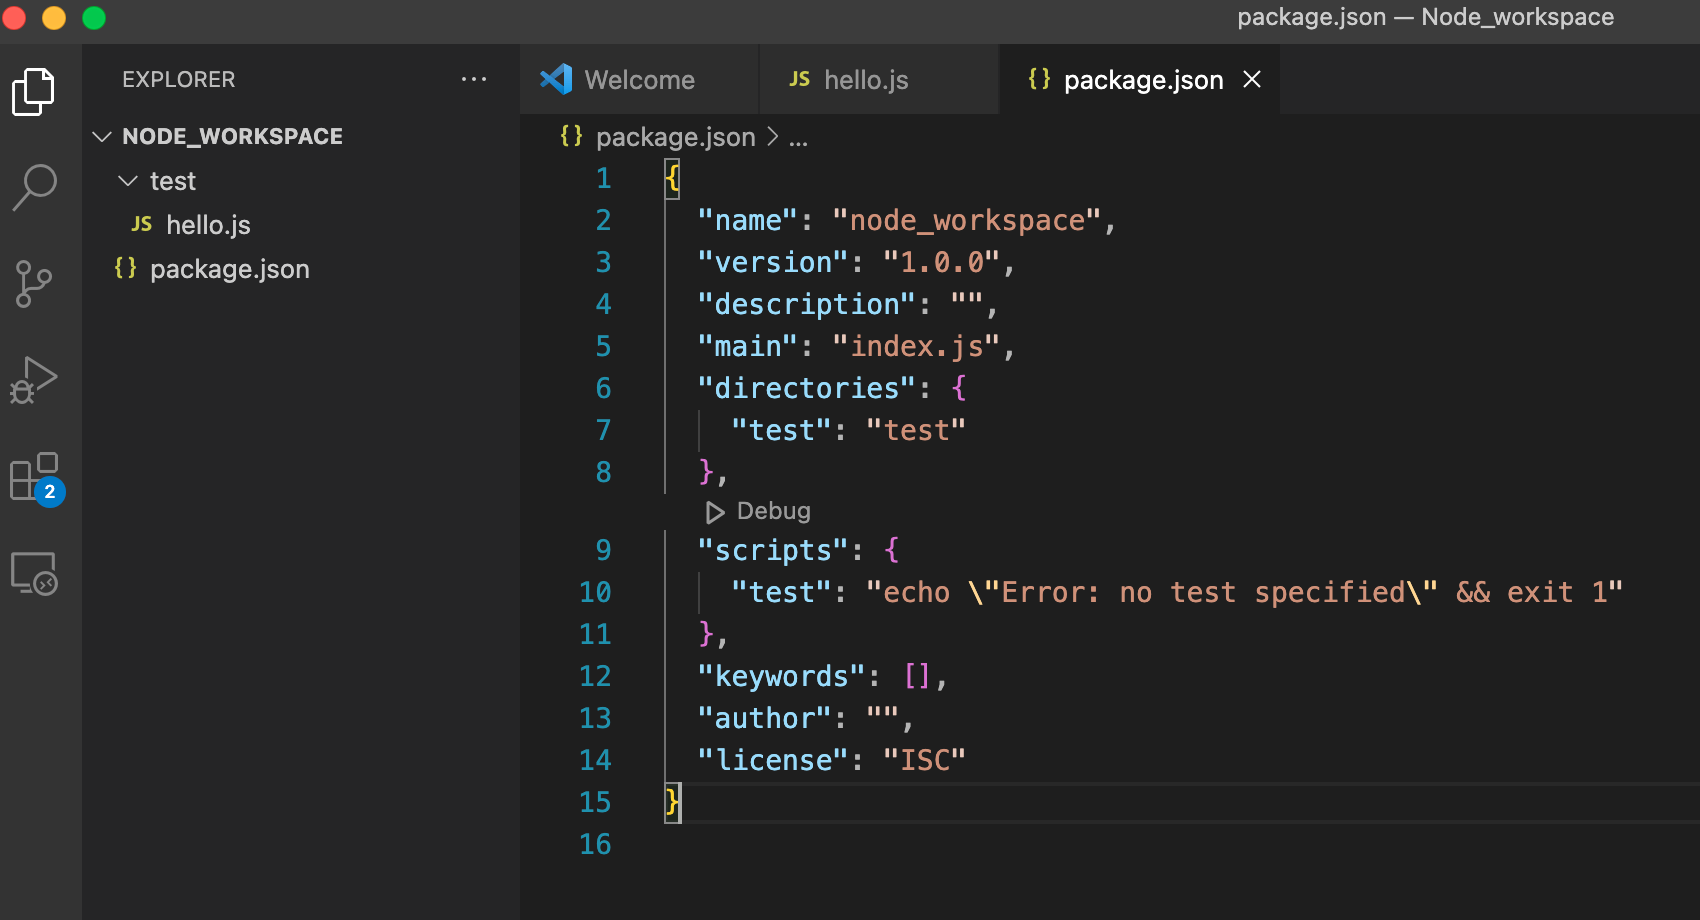Click the green full-screen window button
The image size is (1700, 920).
pos(94,18)
